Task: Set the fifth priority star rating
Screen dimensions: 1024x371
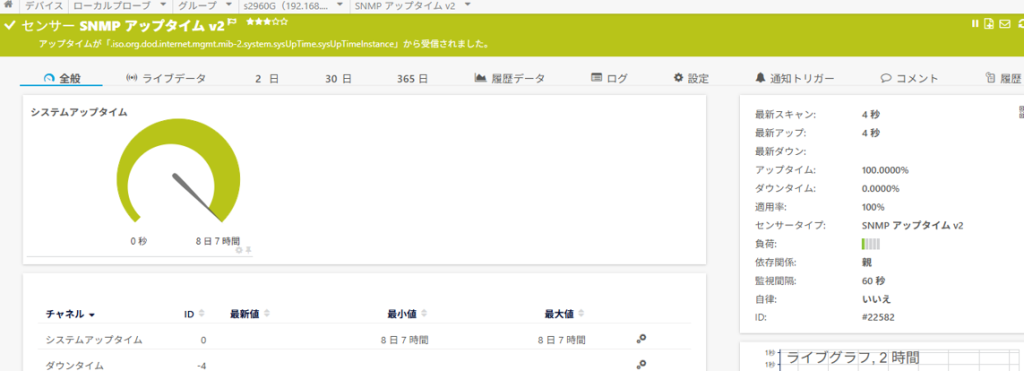Action: click(x=283, y=22)
